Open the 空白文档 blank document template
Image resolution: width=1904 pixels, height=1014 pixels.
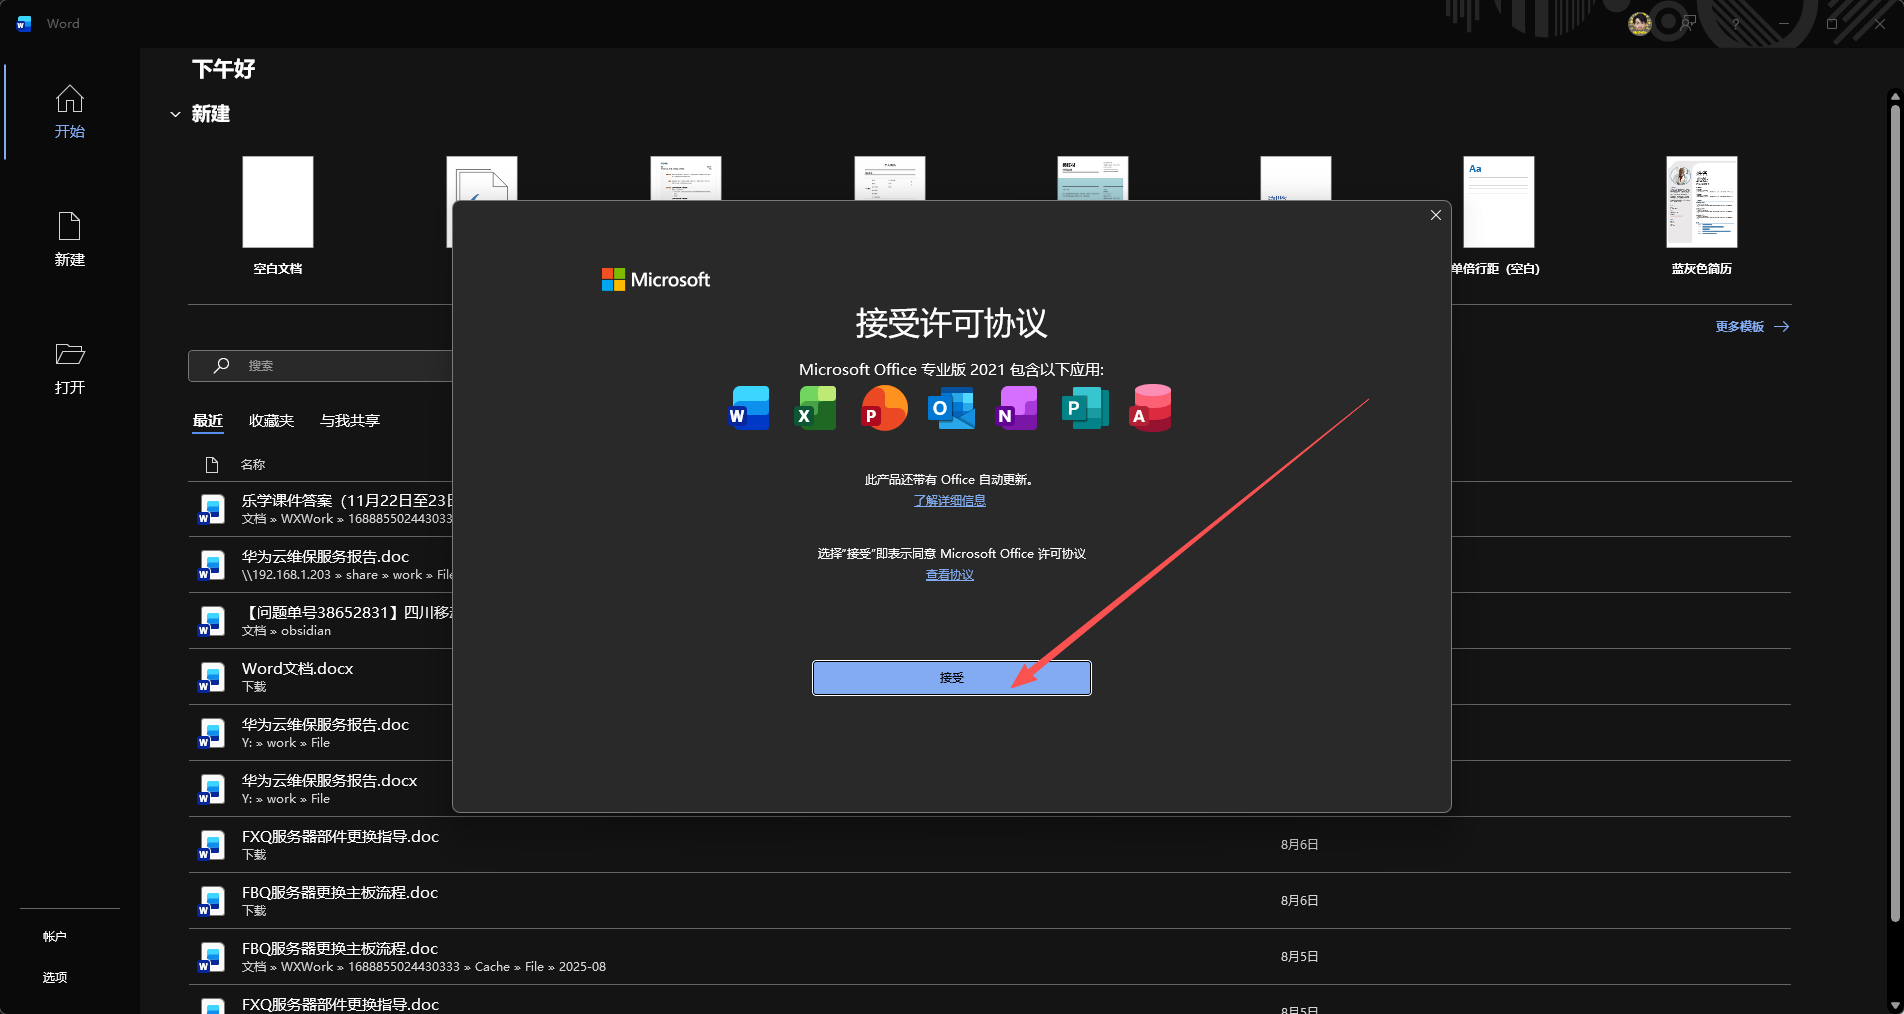point(277,201)
